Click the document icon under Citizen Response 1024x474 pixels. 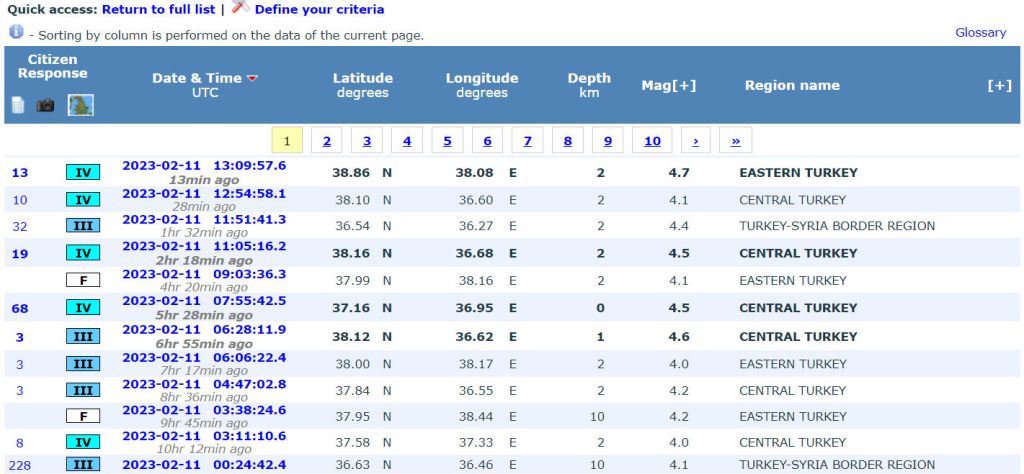[18, 105]
